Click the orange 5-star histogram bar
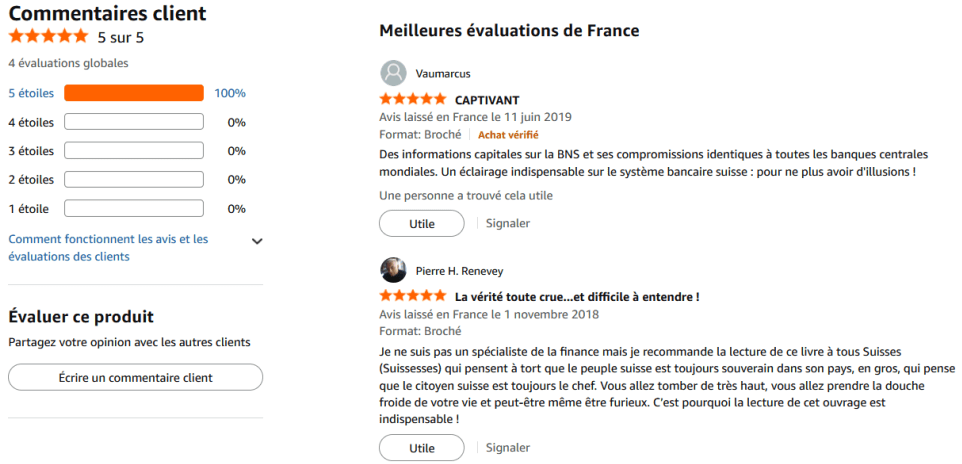962x464 pixels. pyautogui.click(x=134, y=93)
